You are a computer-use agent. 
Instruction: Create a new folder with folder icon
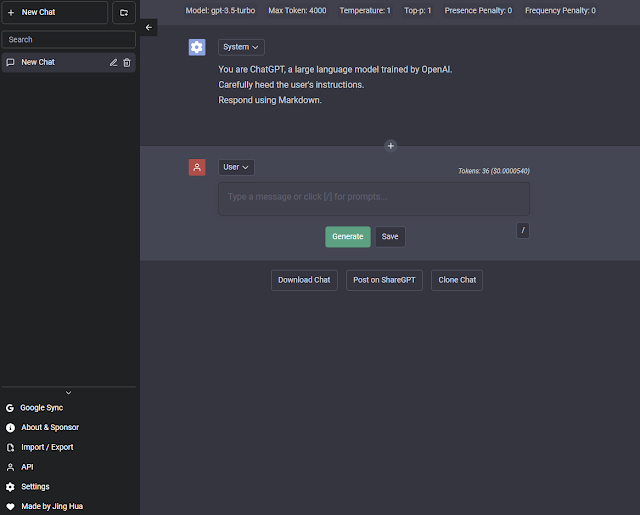tap(124, 12)
